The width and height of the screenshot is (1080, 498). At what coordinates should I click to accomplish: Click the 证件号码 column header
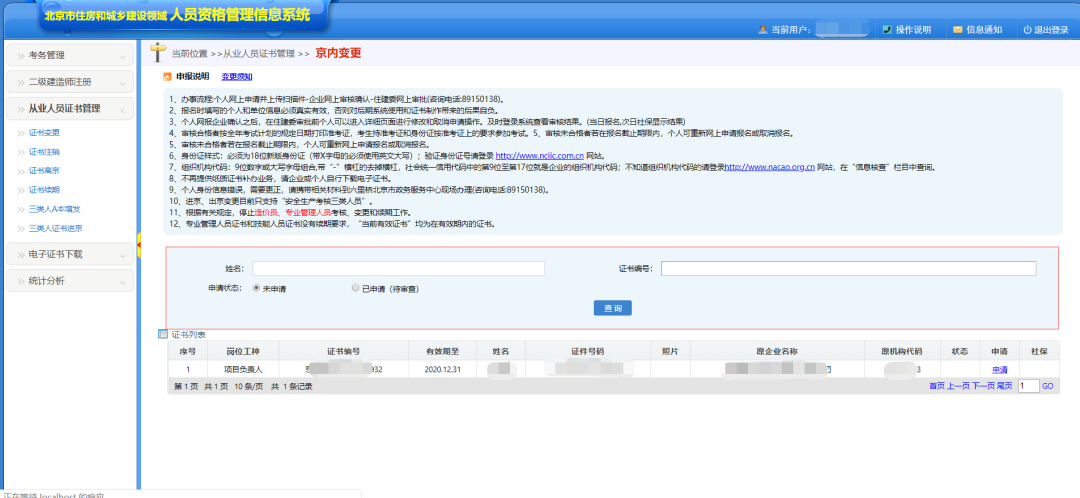click(x=588, y=351)
